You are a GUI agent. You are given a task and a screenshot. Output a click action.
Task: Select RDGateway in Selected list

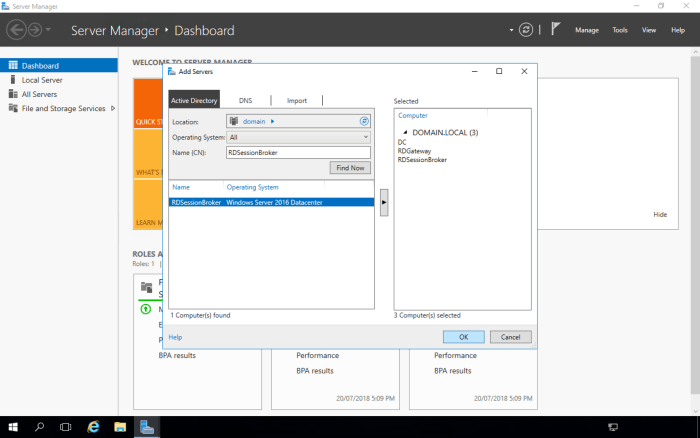(414, 151)
